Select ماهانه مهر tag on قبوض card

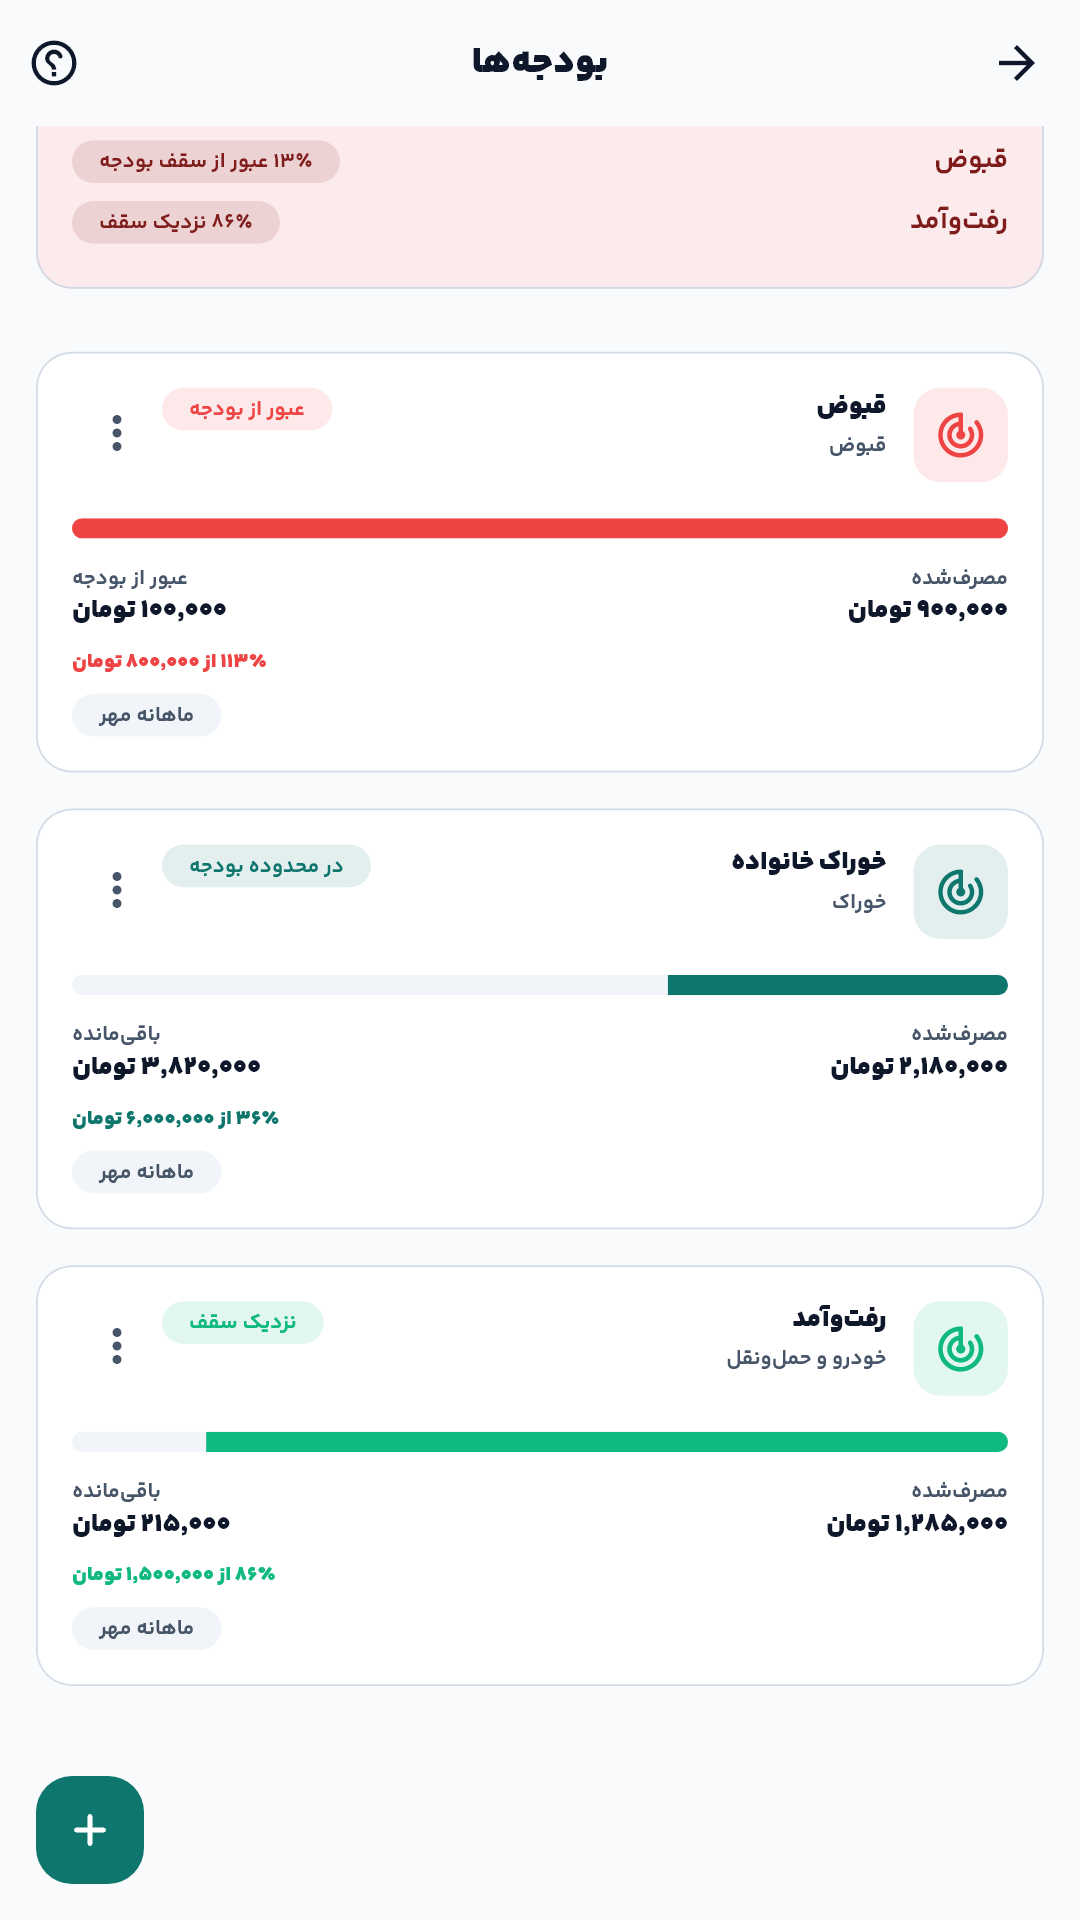[x=146, y=715]
